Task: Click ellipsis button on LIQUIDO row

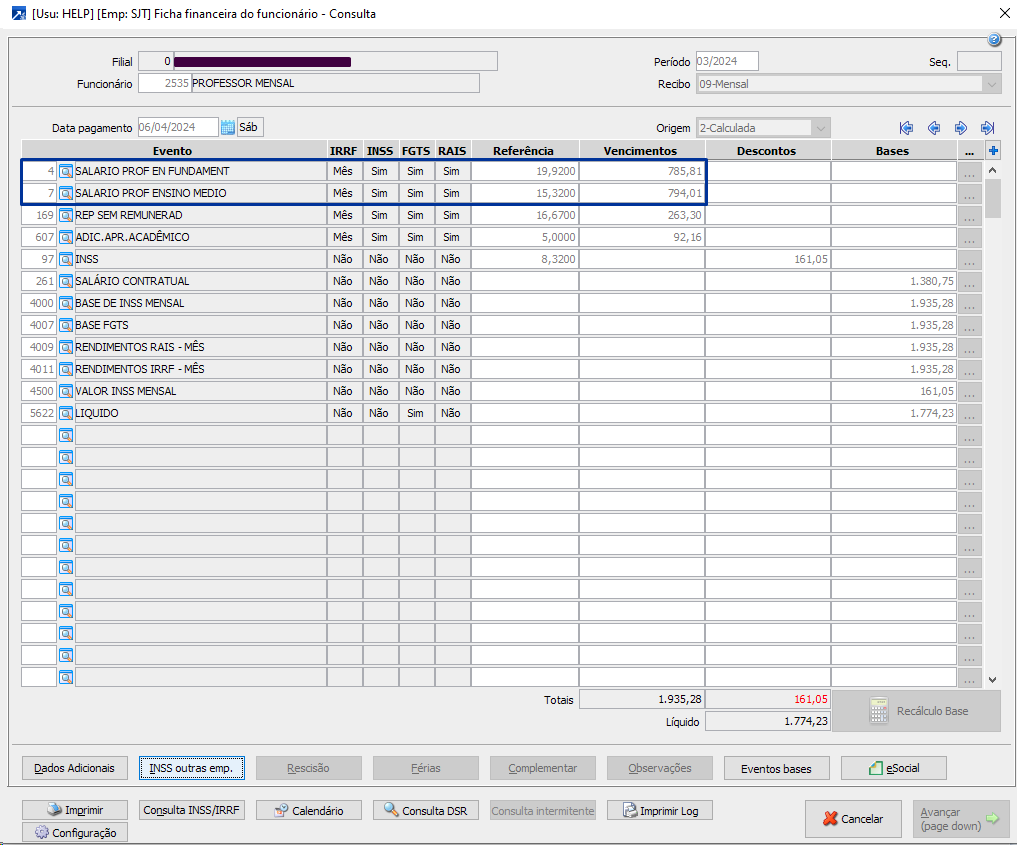Action: tap(969, 413)
